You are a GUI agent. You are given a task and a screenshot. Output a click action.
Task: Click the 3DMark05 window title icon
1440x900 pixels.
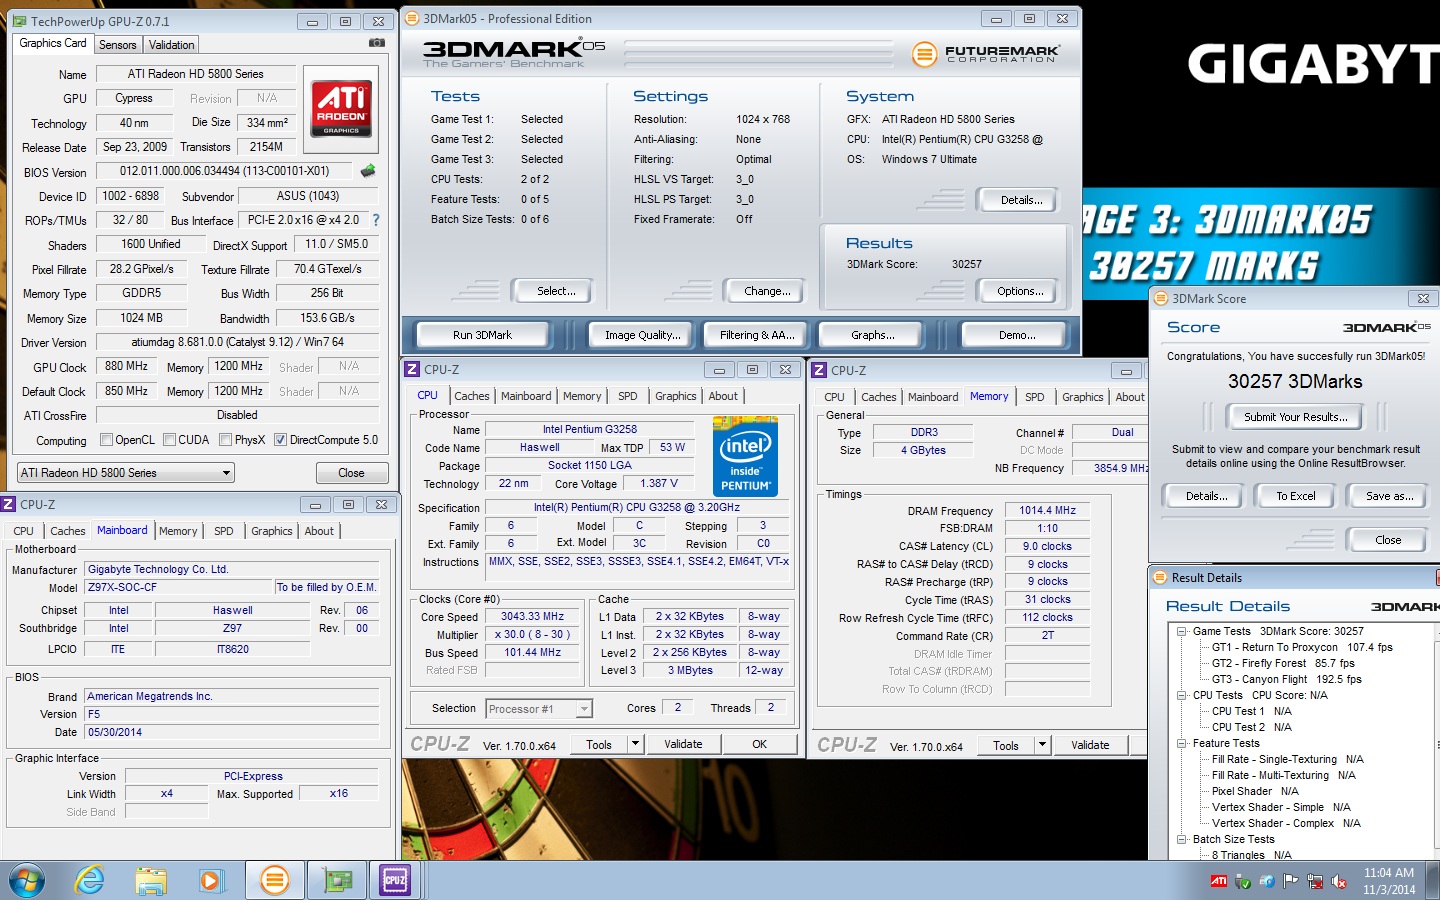click(412, 18)
